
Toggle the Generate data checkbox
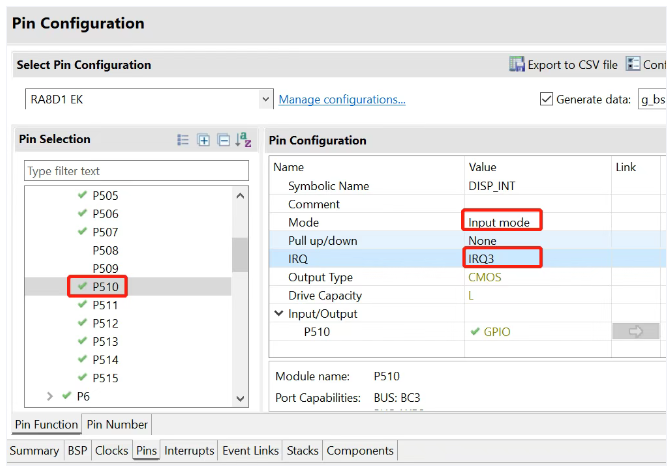tap(546, 99)
